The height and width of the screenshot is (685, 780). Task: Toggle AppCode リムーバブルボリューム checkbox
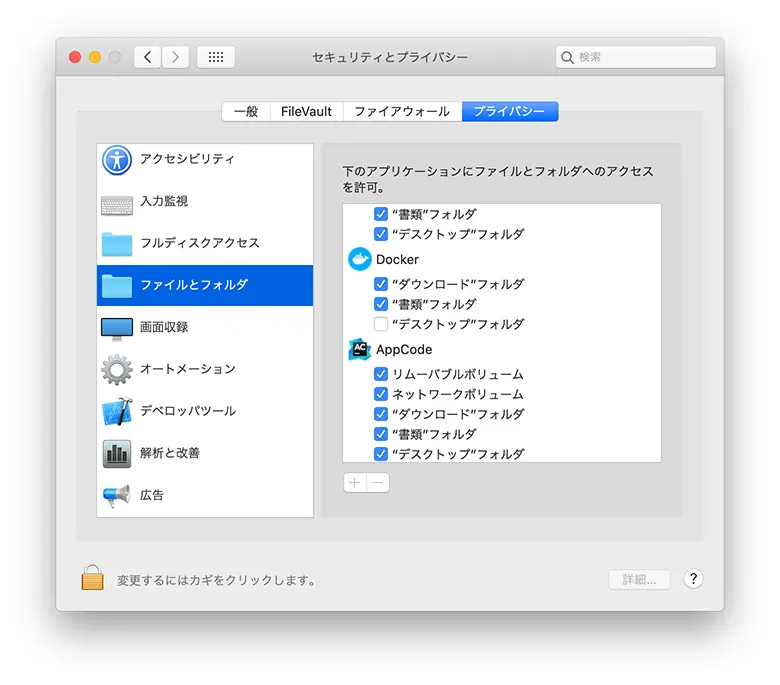pyautogui.click(x=381, y=374)
